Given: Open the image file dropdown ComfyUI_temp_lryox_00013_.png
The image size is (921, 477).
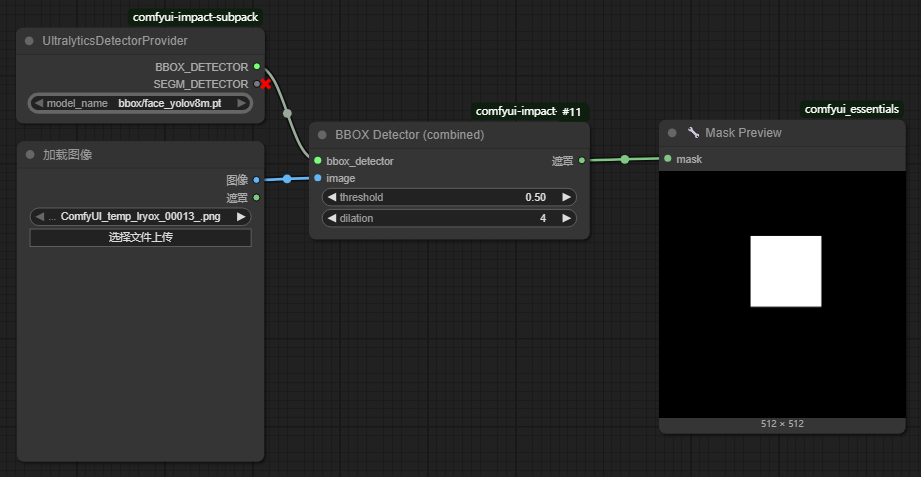Looking at the screenshot, I should [140, 216].
